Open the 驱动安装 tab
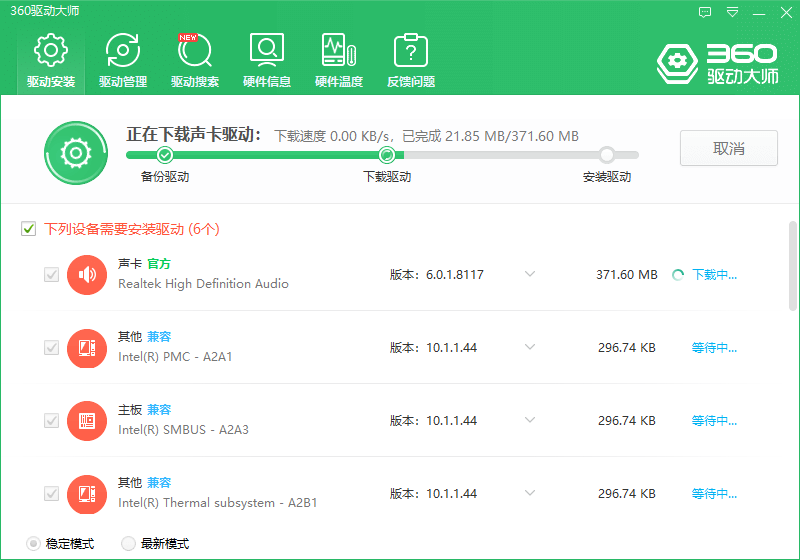 51,61
